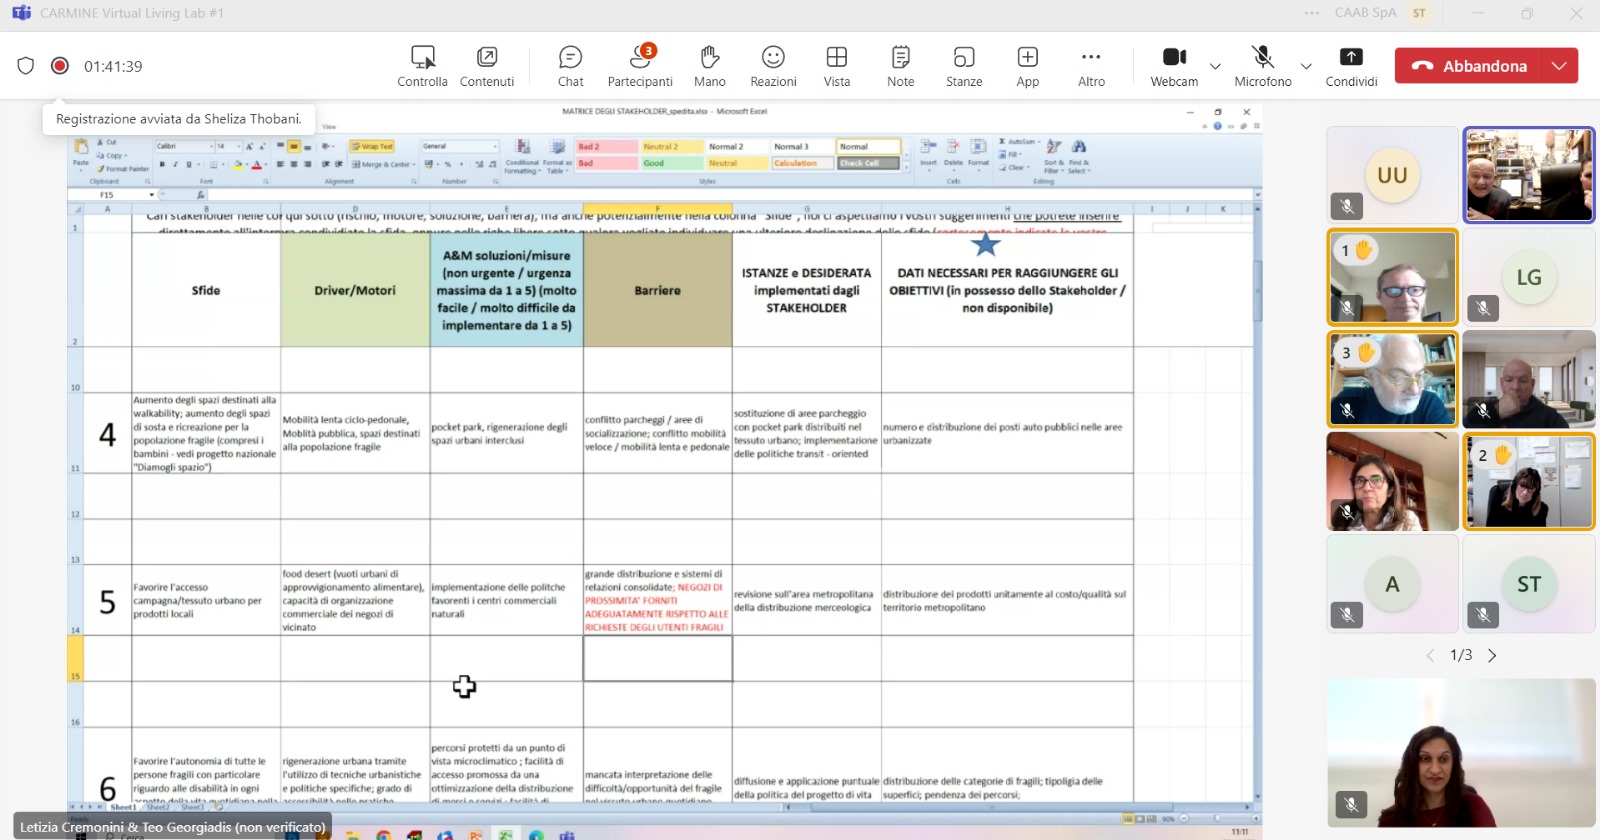
Task: Open Stanze breakout rooms
Action: point(964,66)
